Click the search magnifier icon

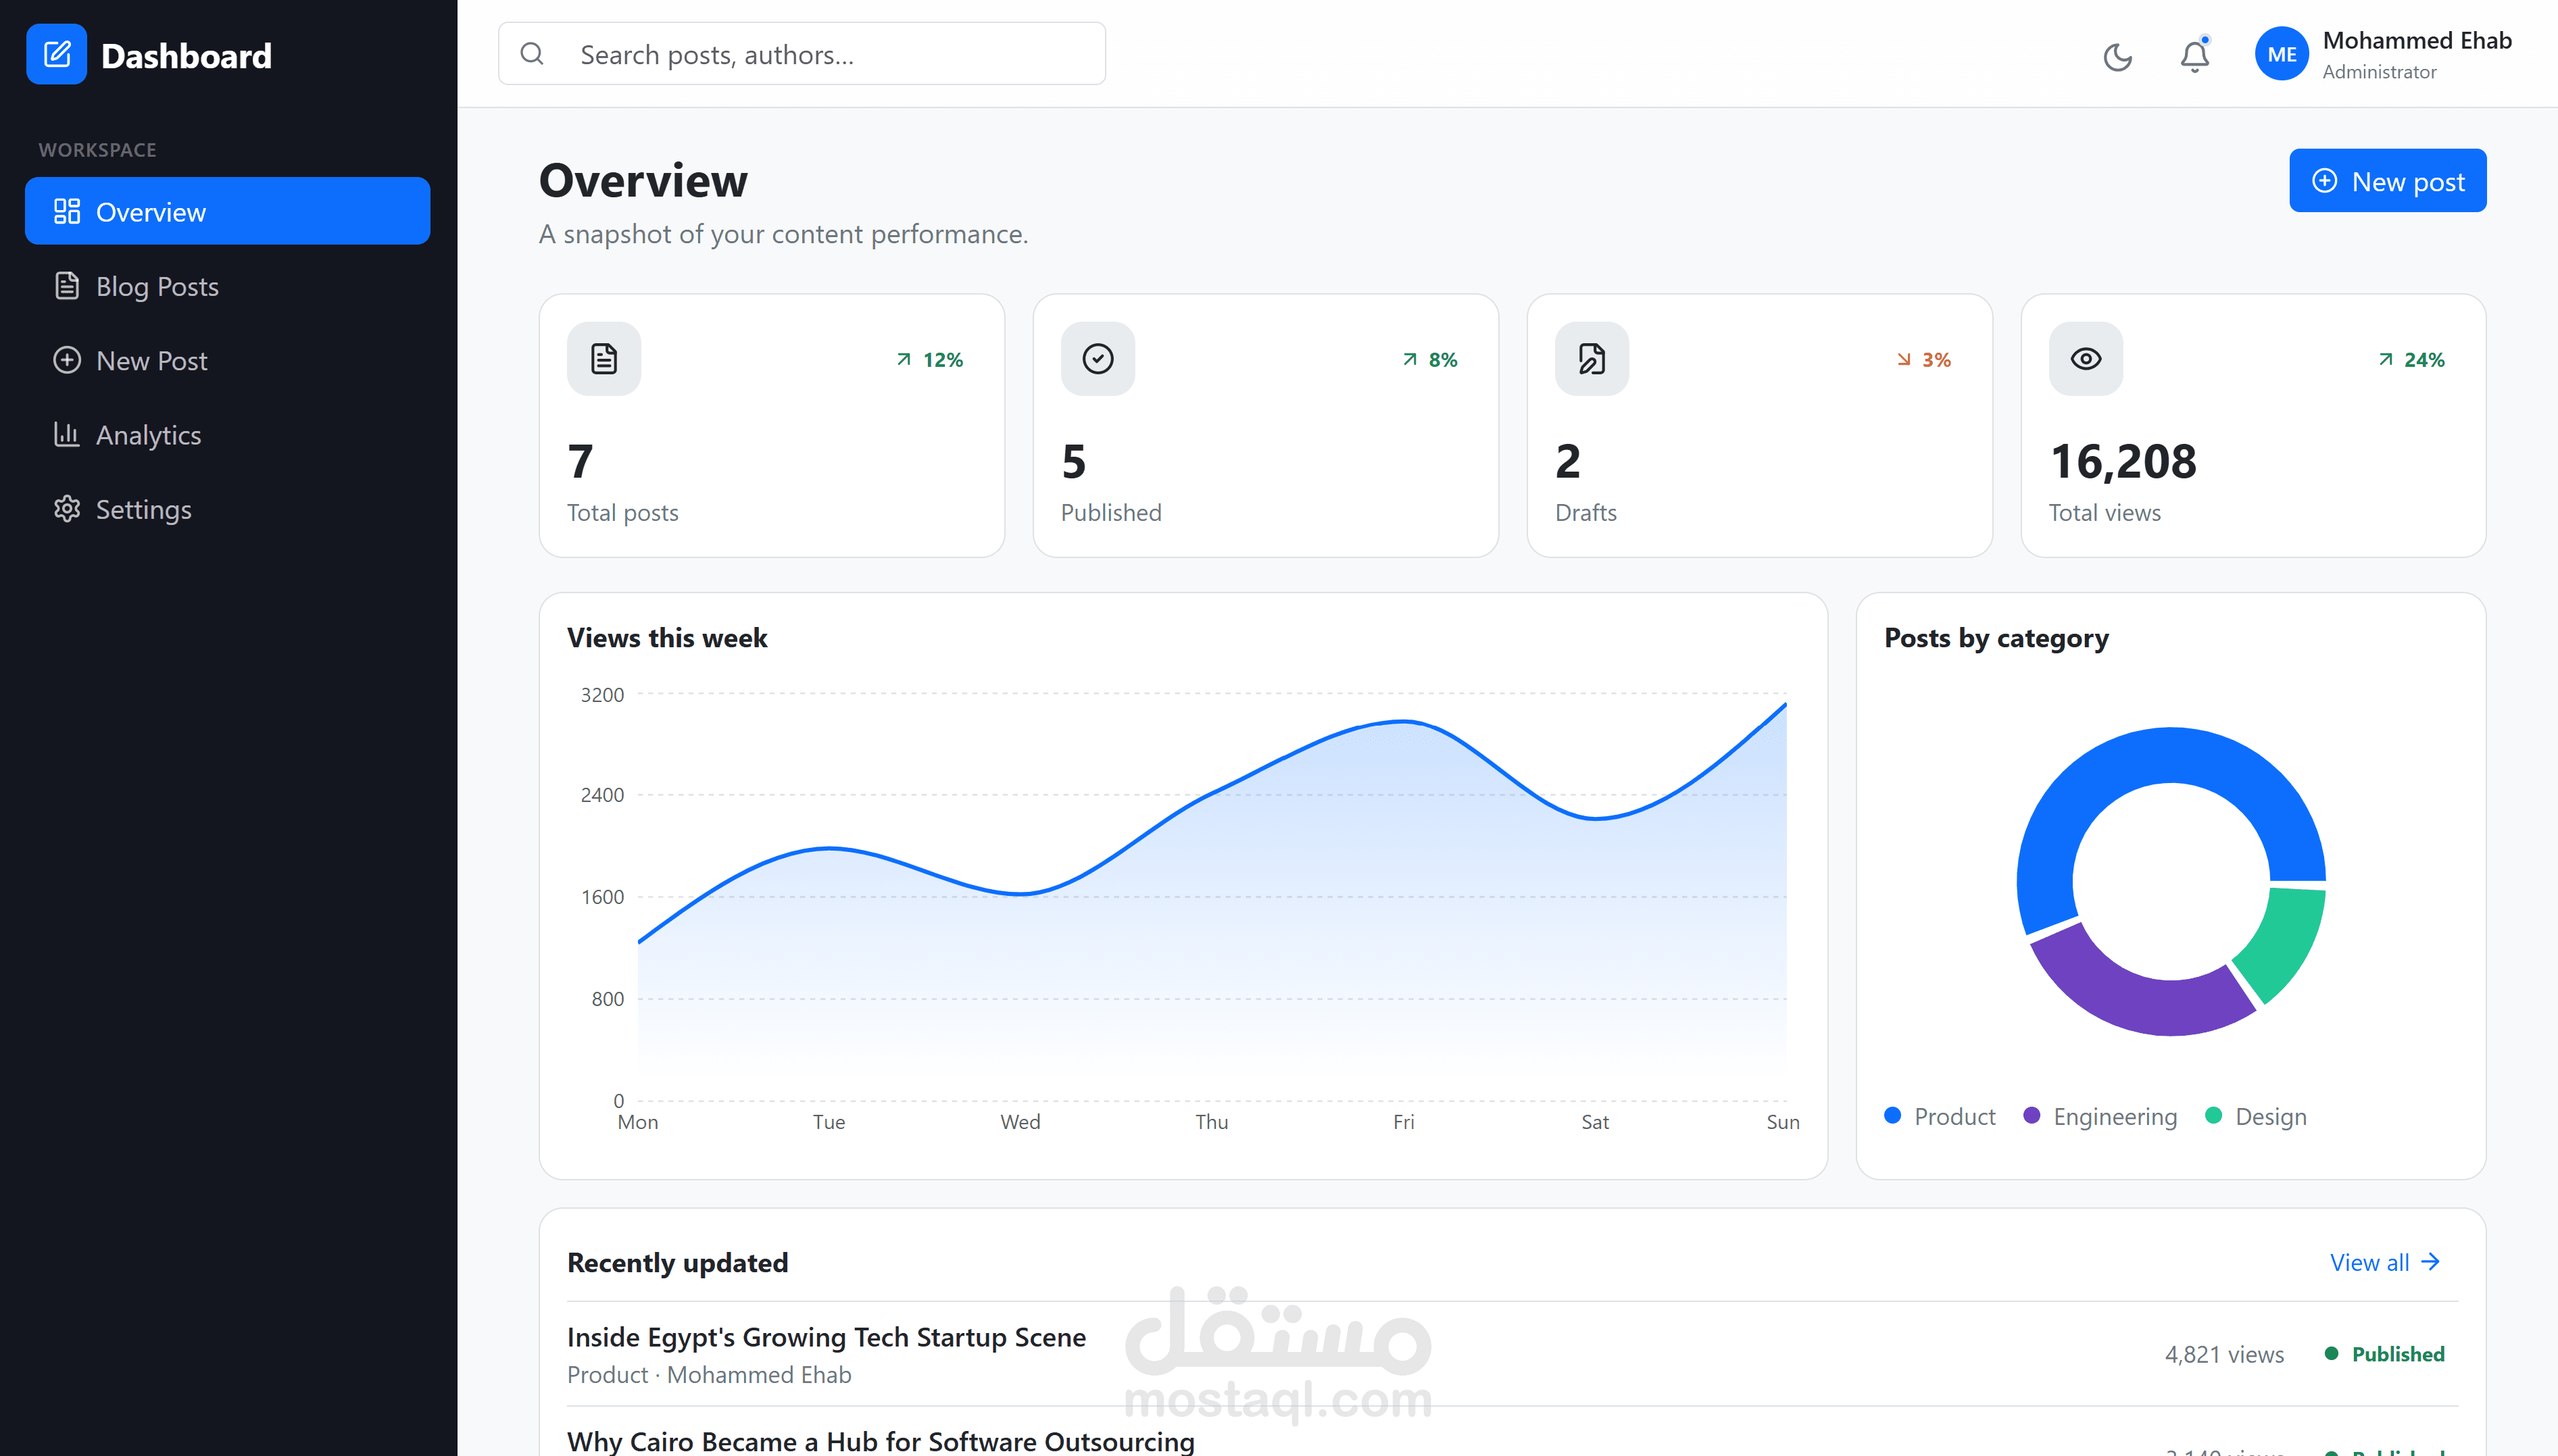click(532, 53)
